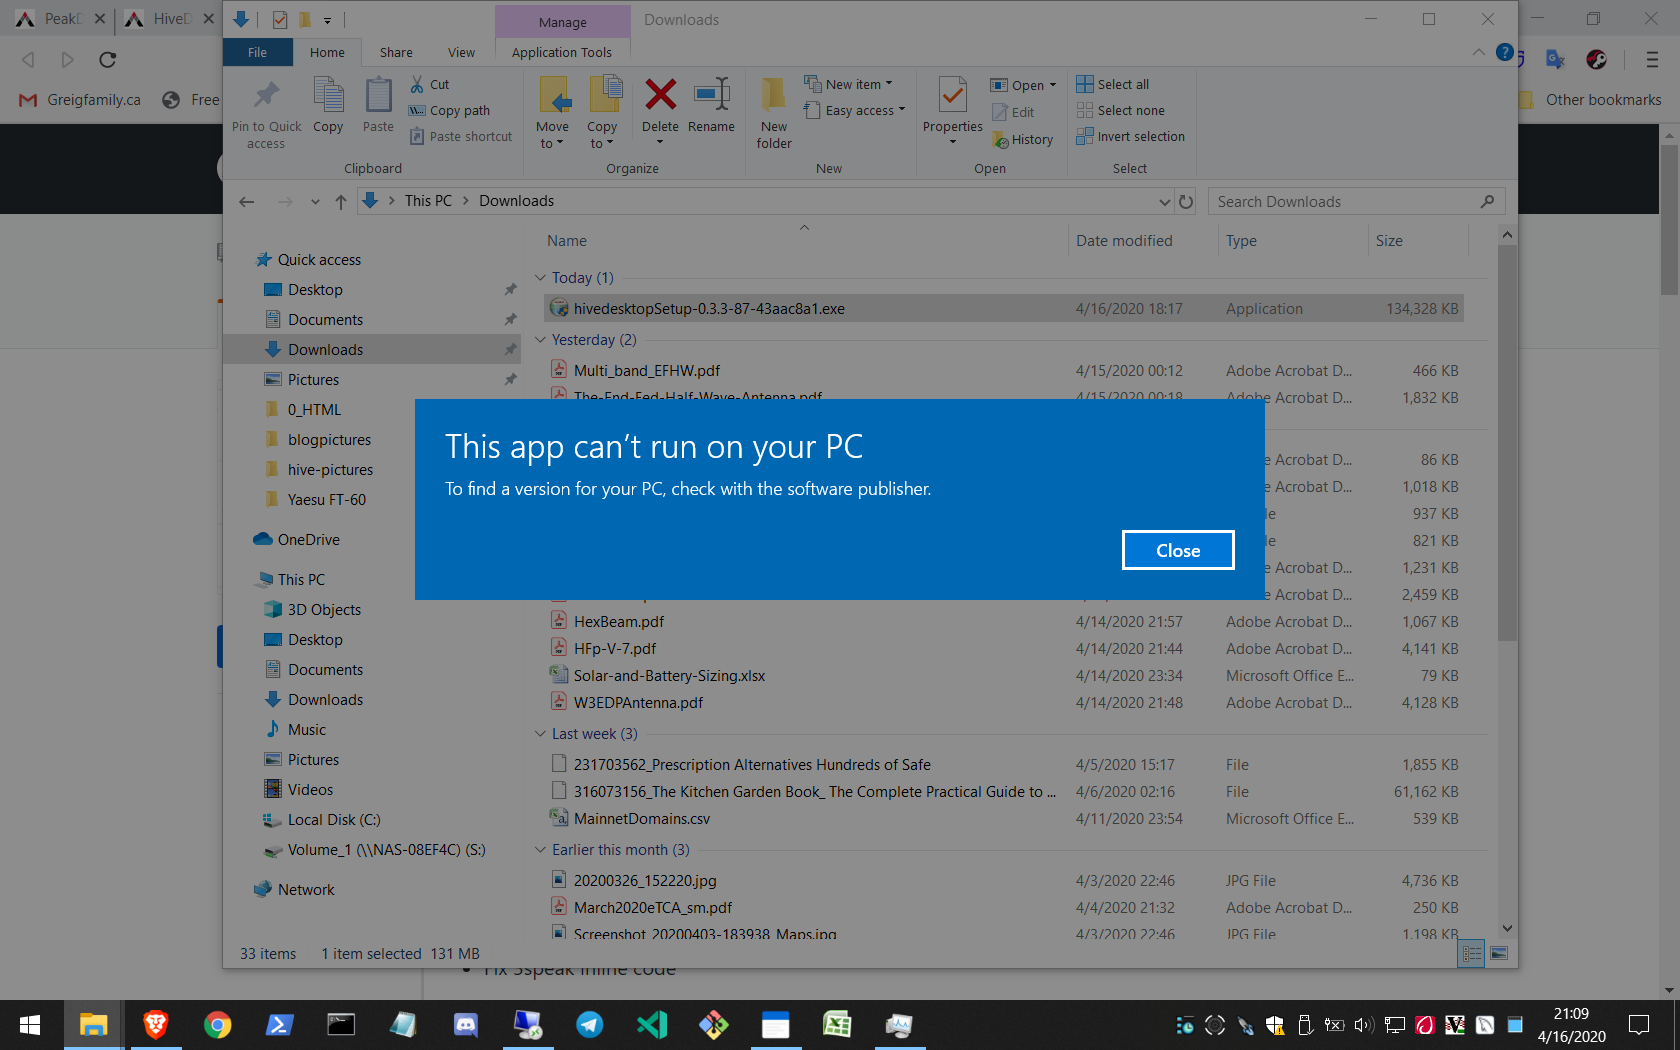Select Multi_band_EFHW.pdf file
The width and height of the screenshot is (1680, 1050).
1003,370
